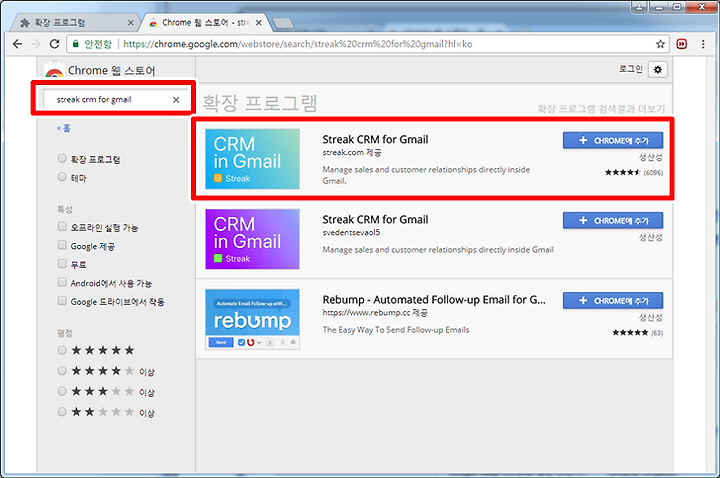Open 확장 프로그램 검색결과 더보기 link
This screenshot has height=478, width=720.
[601, 109]
